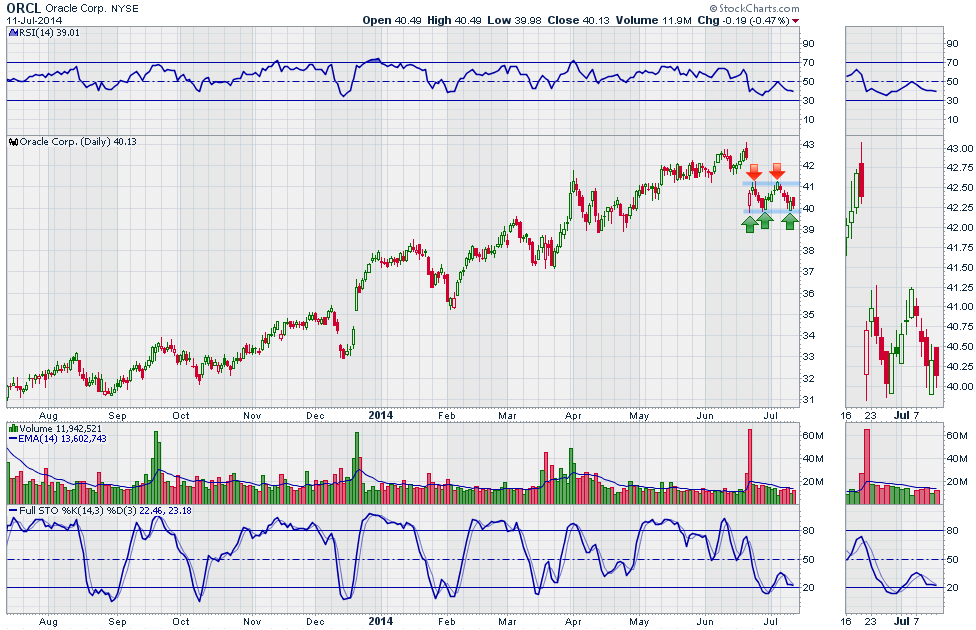Open the StockCharts.com copyright link
This screenshot has height=630, width=976.
754,8
